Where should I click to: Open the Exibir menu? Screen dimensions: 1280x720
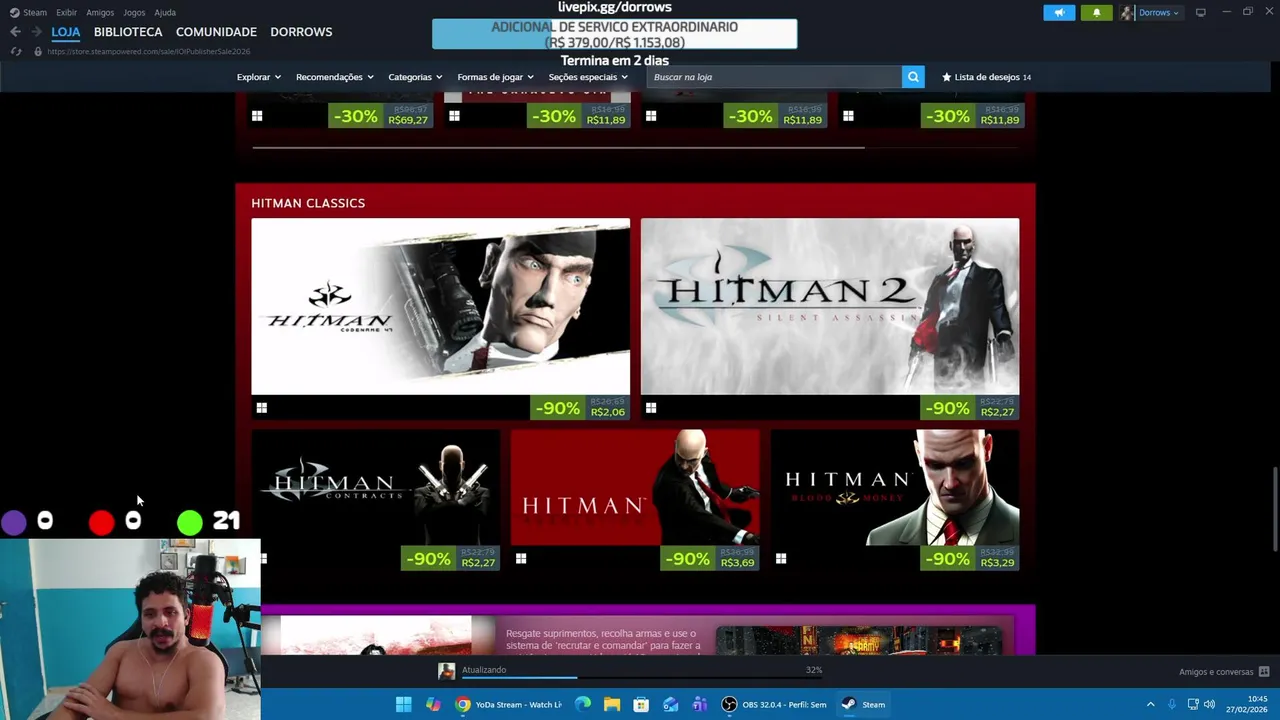pos(66,13)
